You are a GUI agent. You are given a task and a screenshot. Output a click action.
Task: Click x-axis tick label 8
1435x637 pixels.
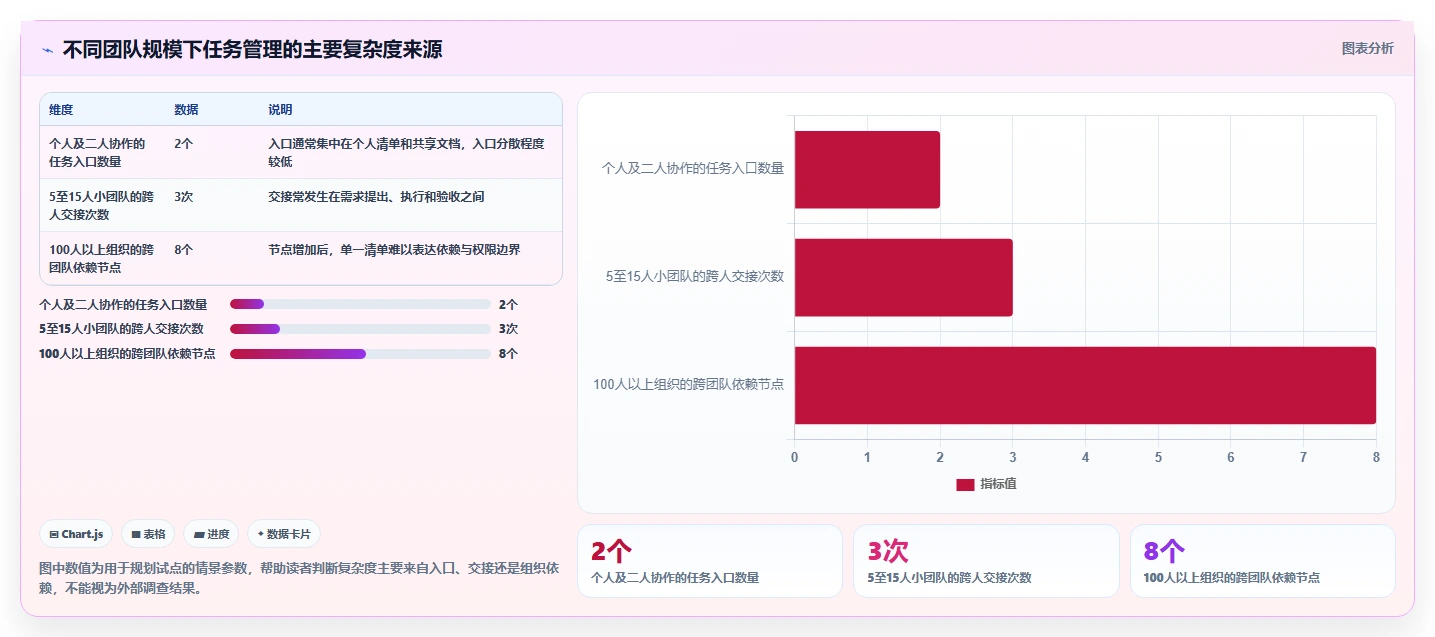(1376, 457)
